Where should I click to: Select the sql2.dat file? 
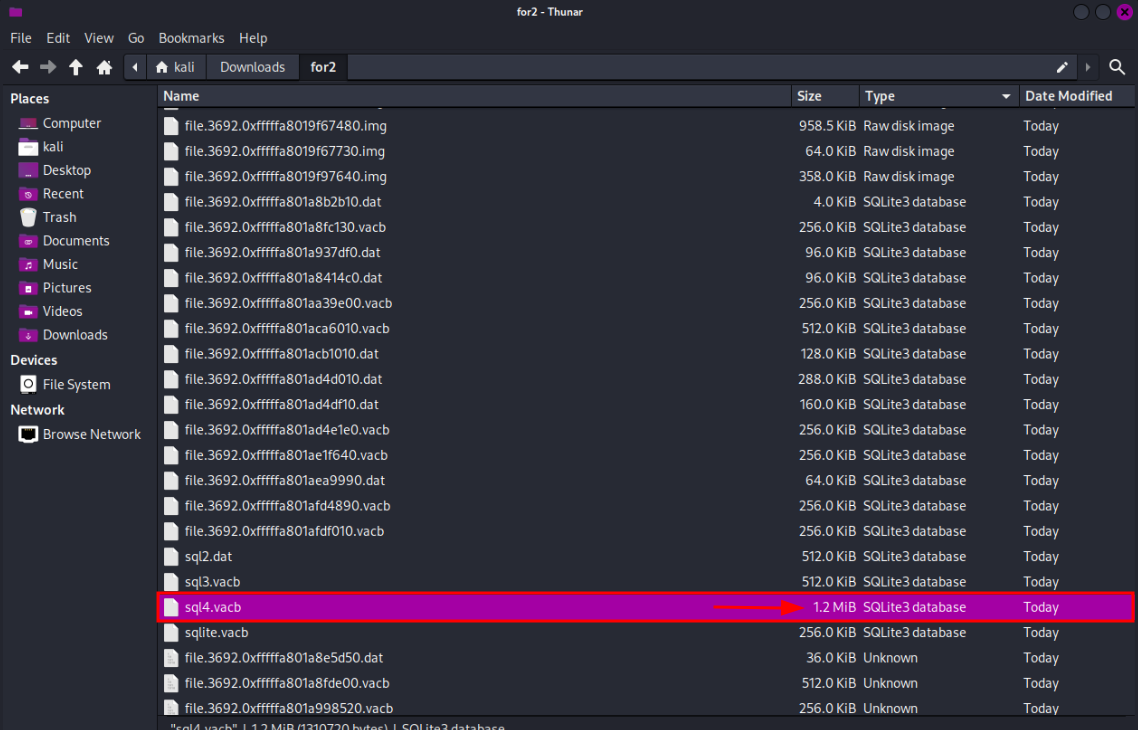click(x=646, y=557)
